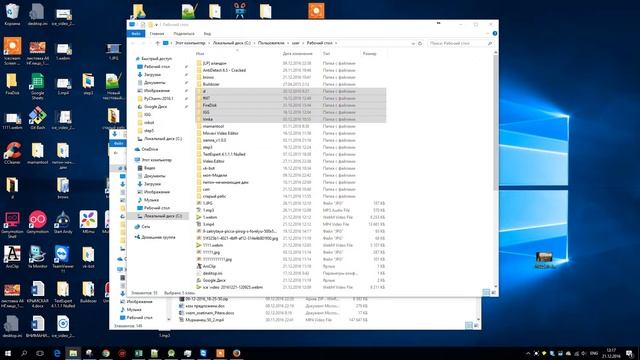Image resolution: width=640 pixels, height=360 pixels.
Task: Open the Корзина recycle bin desktop icon
Action: point(12,15)
